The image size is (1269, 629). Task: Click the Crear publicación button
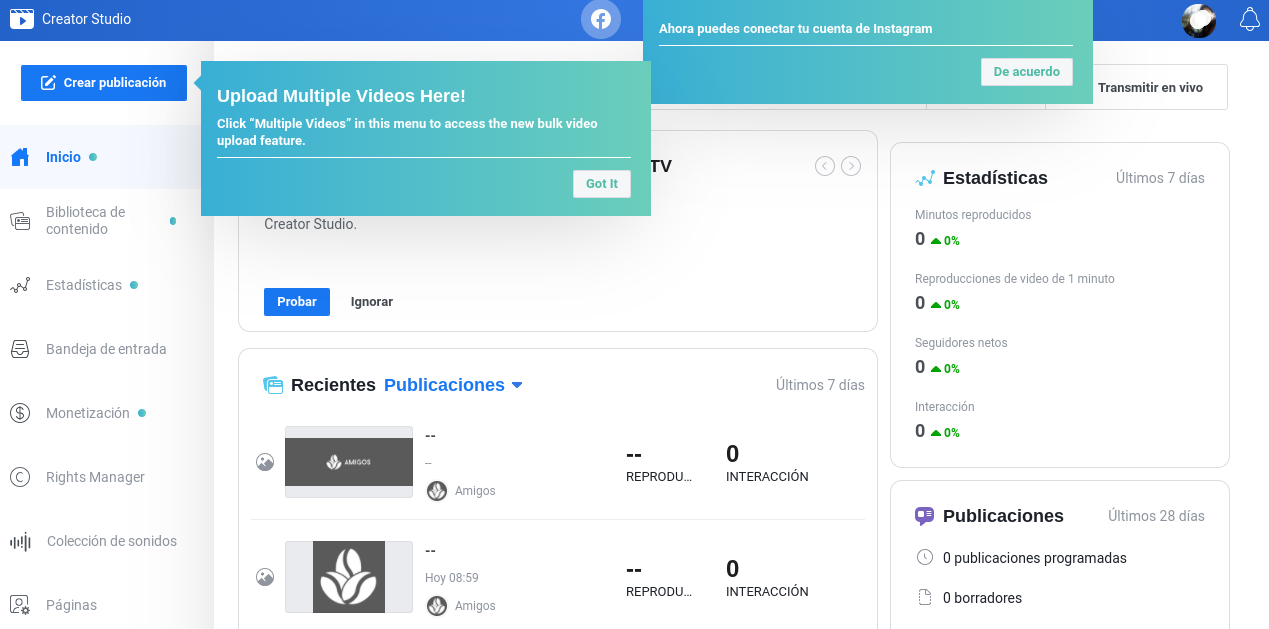tap(104, 83)
